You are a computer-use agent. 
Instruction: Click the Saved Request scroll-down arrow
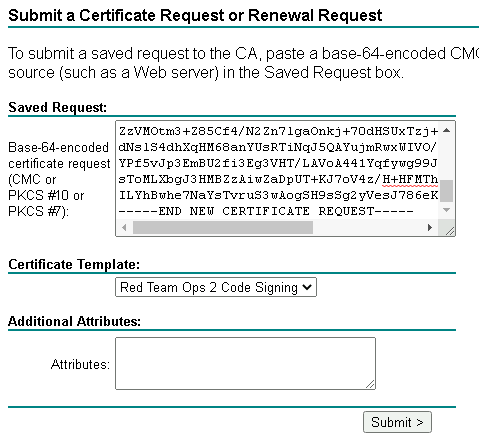click(447, 210)
